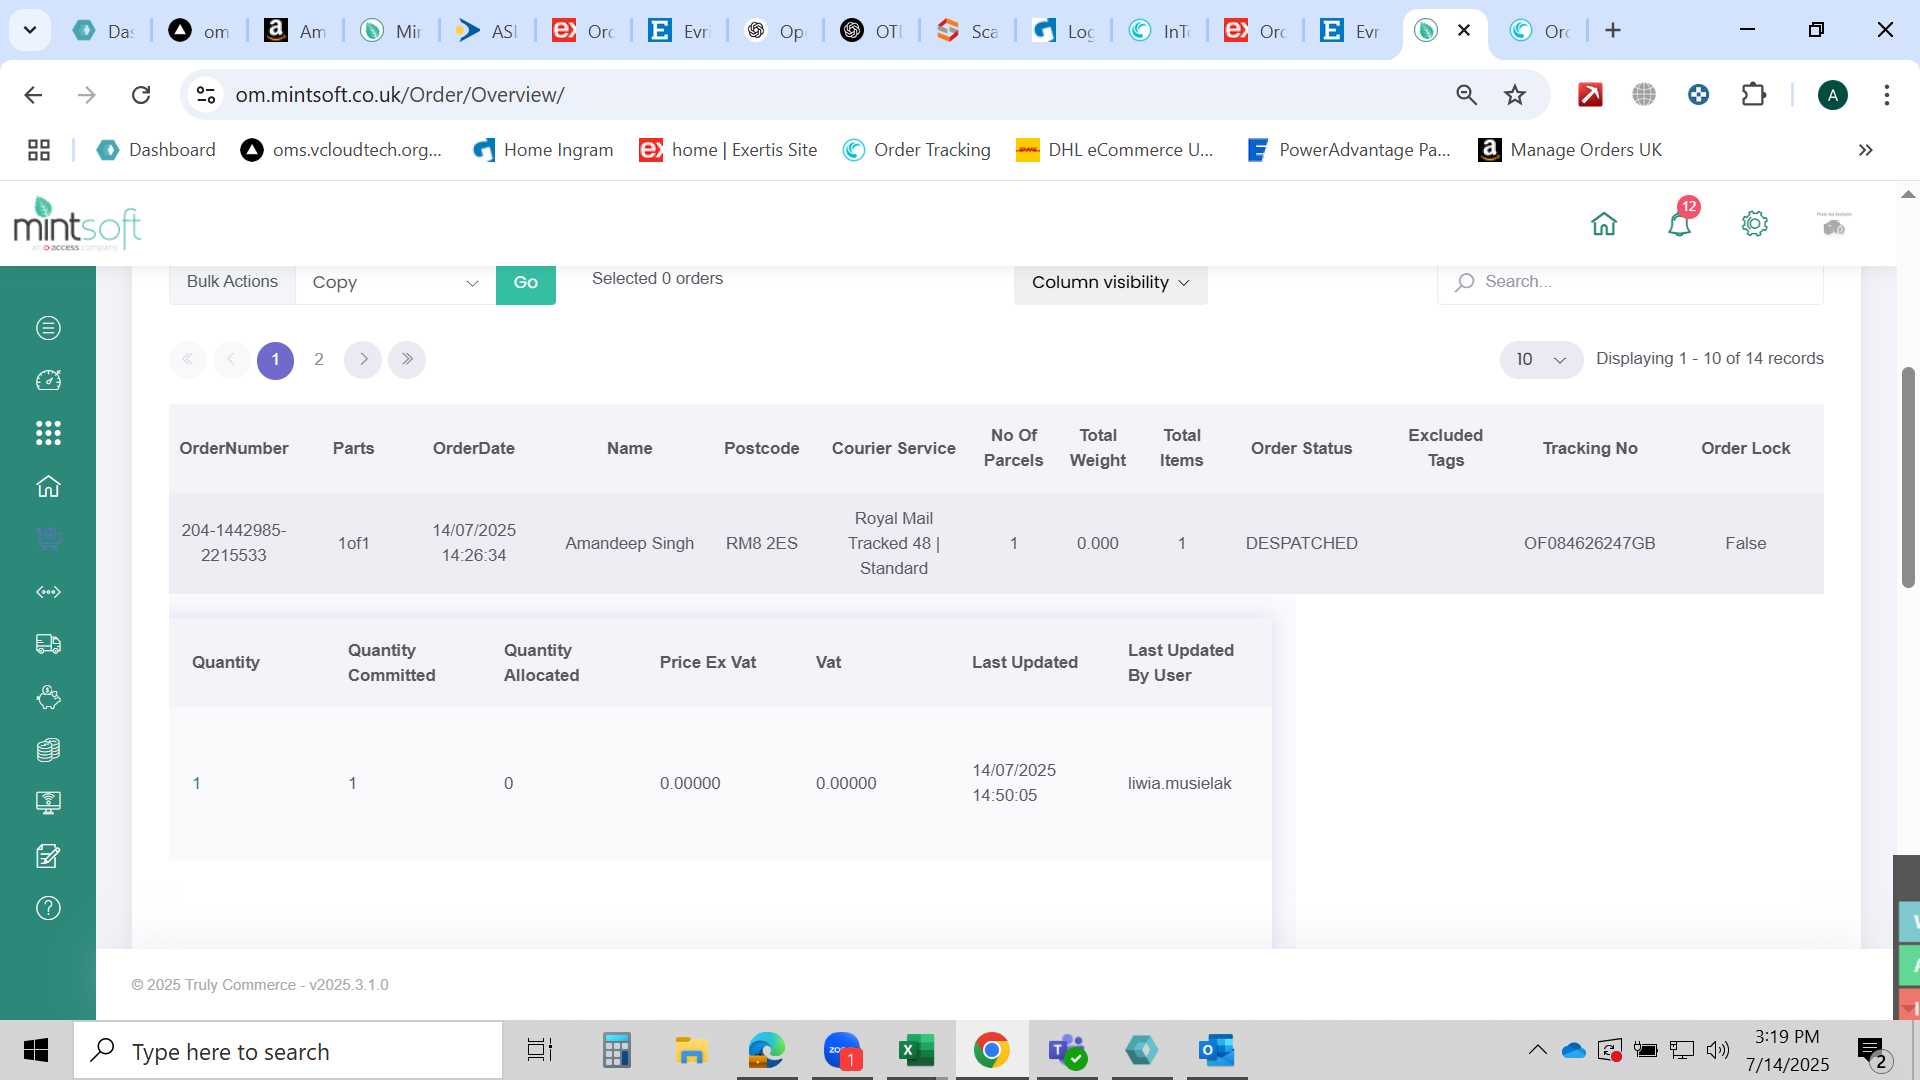Open the PowerAdvantage bookmark
This screenshot has width=1920, height=1080.
(x=1349, y=150)
